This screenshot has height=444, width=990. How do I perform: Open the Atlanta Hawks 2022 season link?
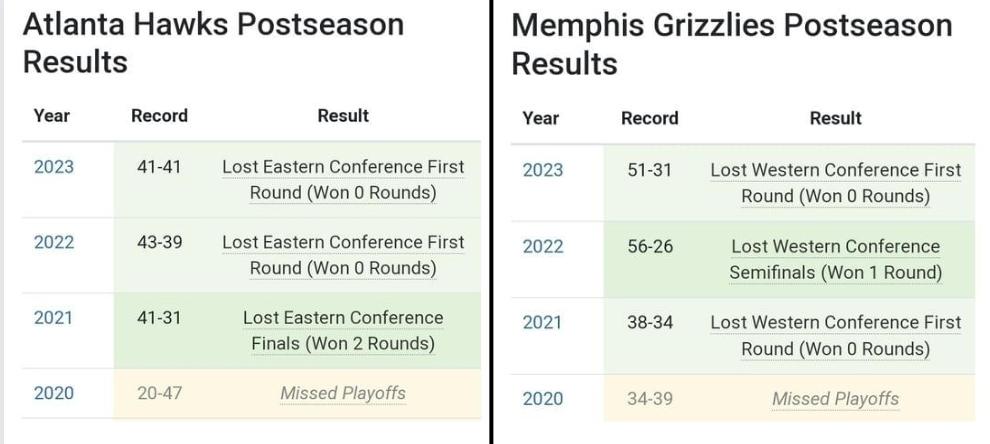(53, 242)
